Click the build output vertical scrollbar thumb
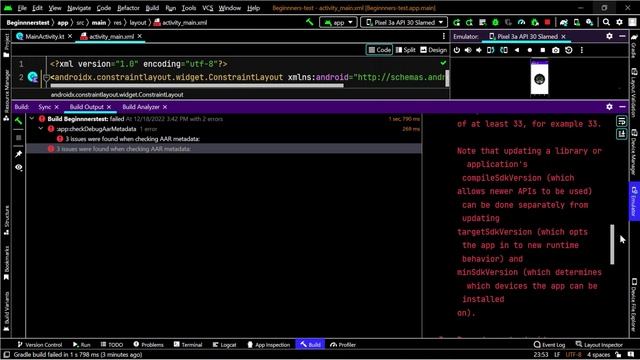640x360 pixels. (x=612, y=244)
